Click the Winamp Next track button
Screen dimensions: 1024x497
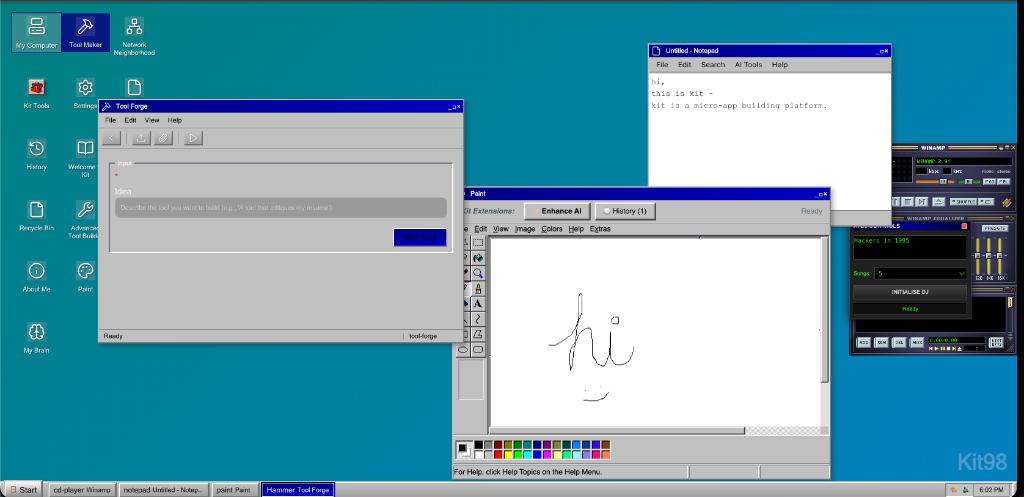click(x=921, y=202)
